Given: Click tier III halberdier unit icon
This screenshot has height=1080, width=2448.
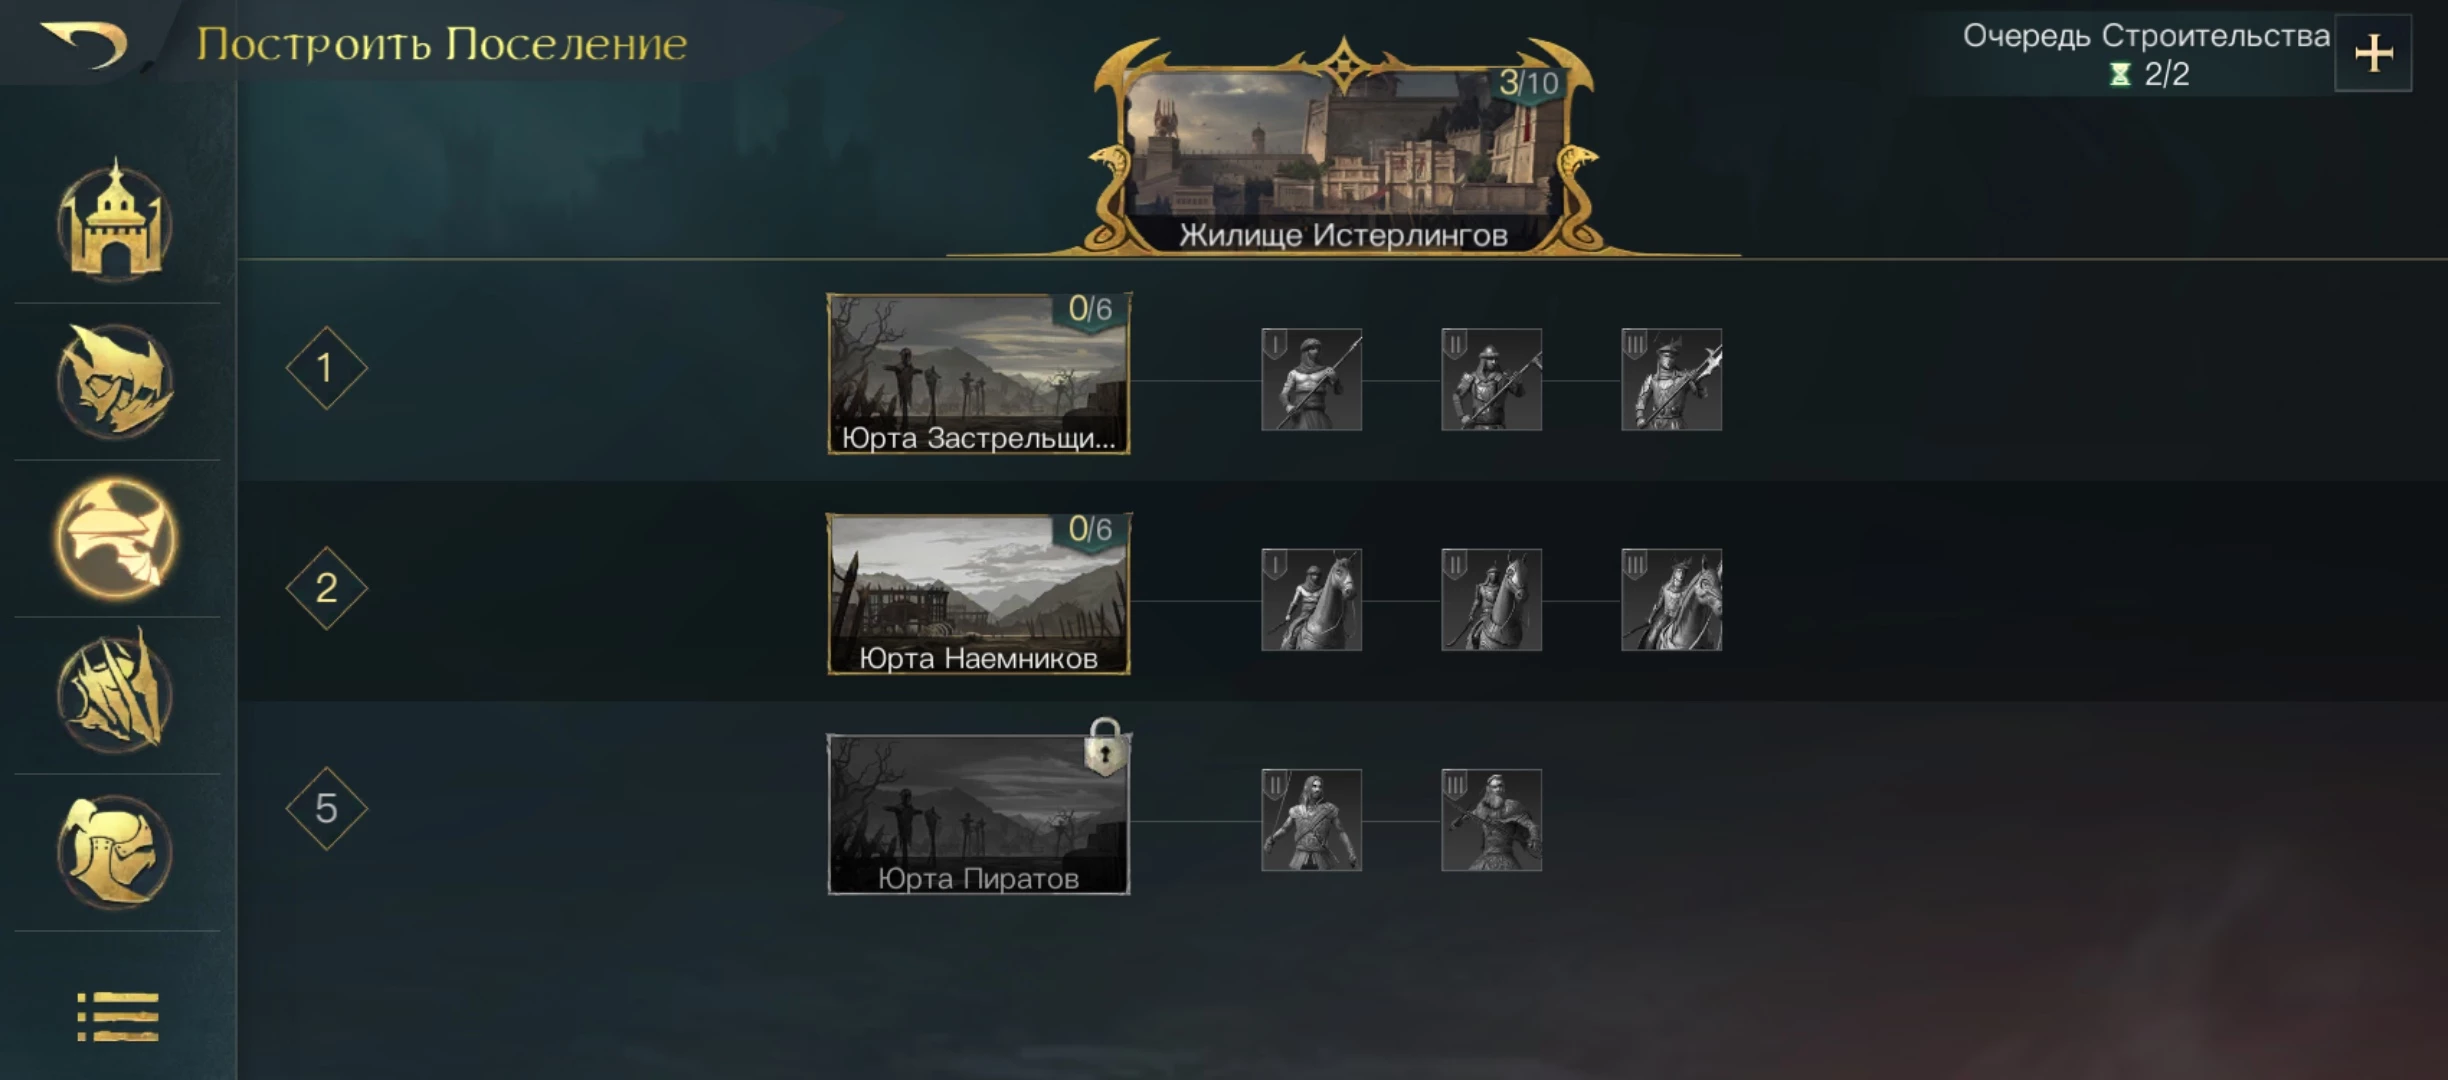Looking at the screenshot, I should pos(1671,380).
